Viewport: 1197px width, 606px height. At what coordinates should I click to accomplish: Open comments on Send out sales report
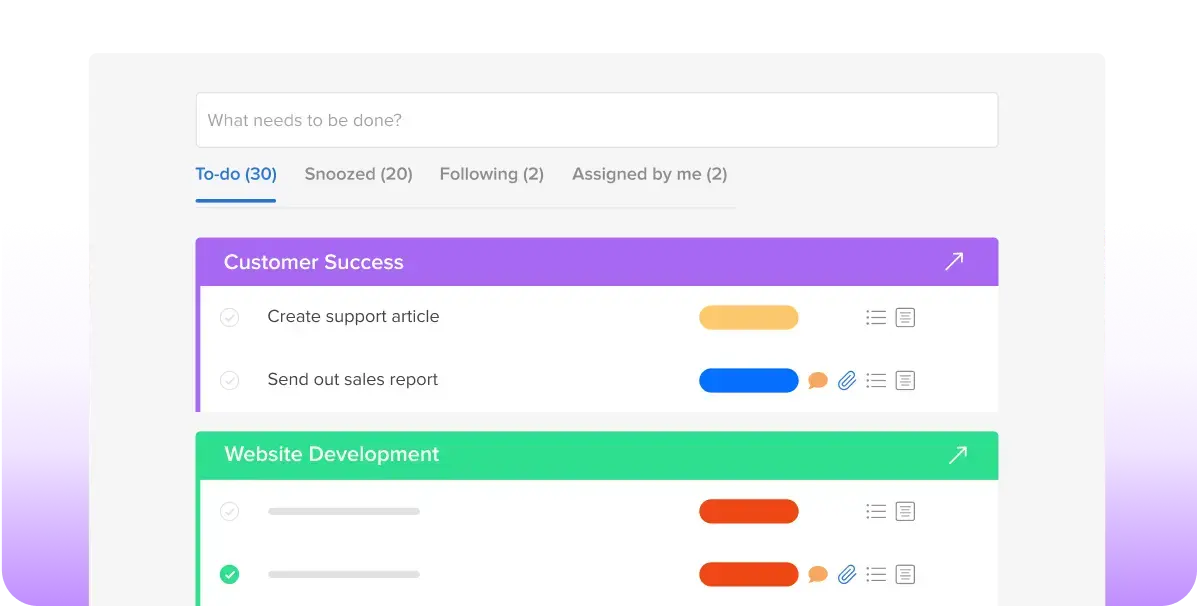[817, 380]
